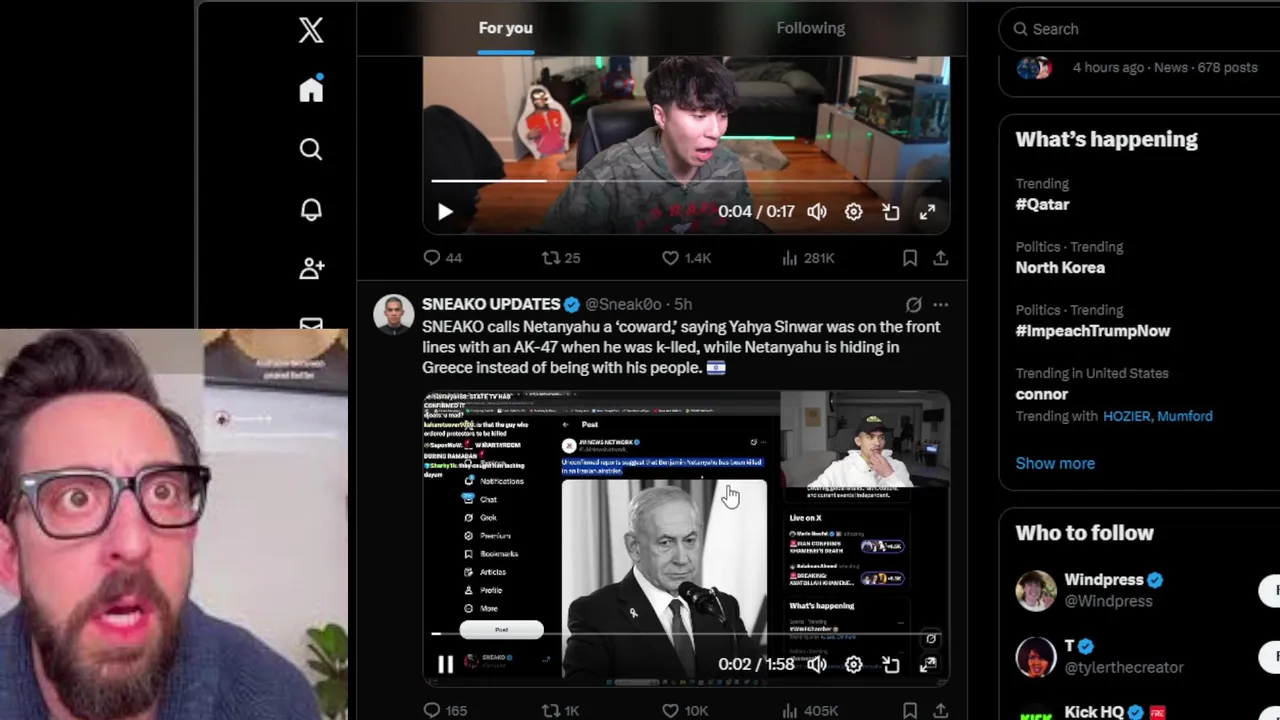
Task: Open SNEAKO UPDATES profile avatar
Action: coord(393,314)
